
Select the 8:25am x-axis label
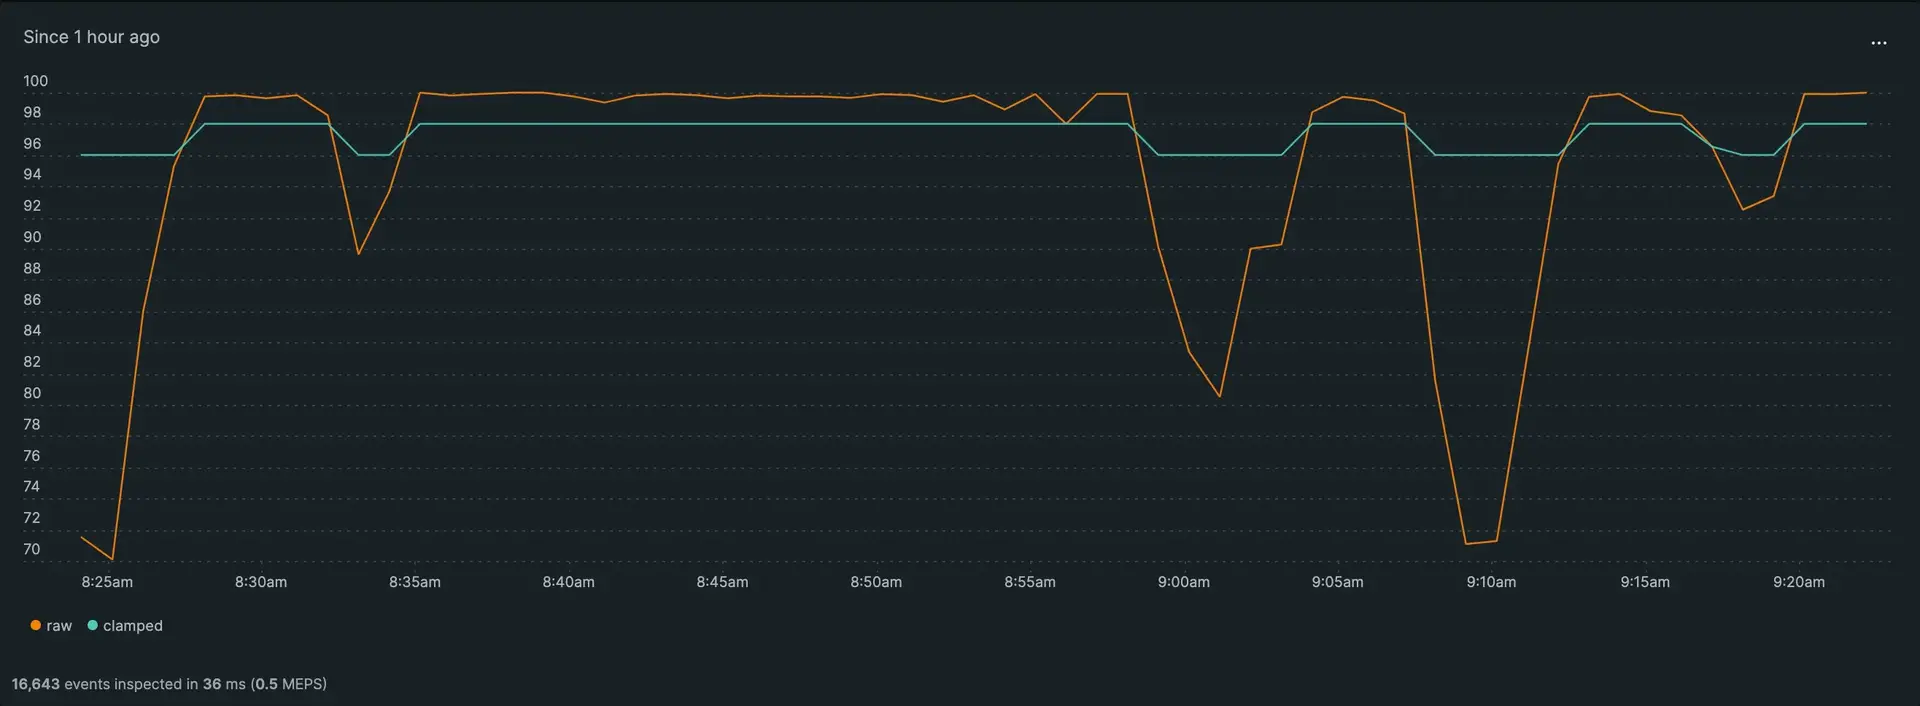click(107, 582)
